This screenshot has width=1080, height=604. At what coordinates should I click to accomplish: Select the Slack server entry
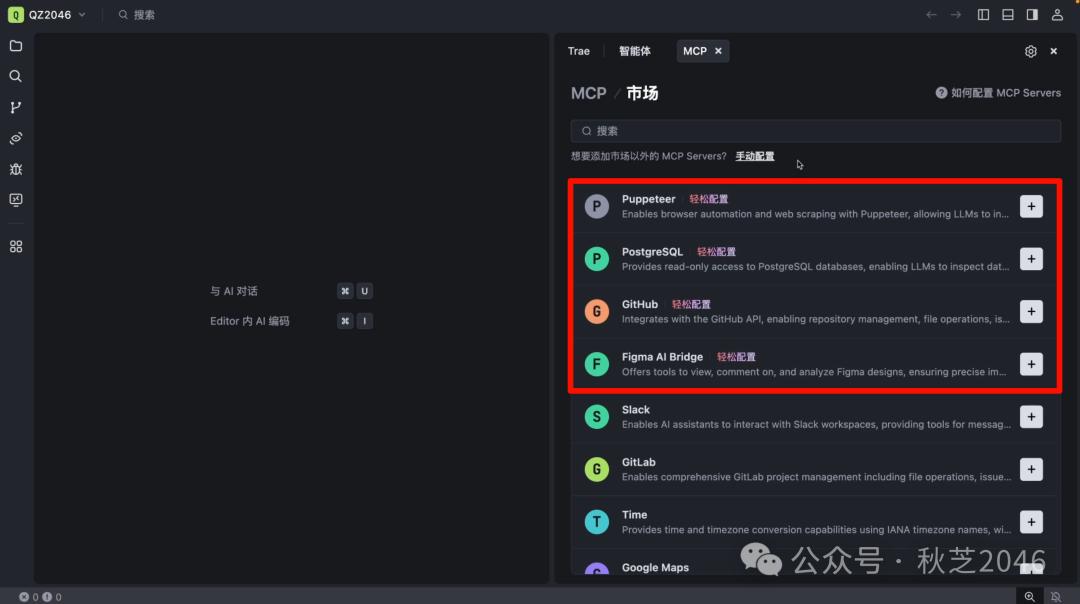coord(815,417)
